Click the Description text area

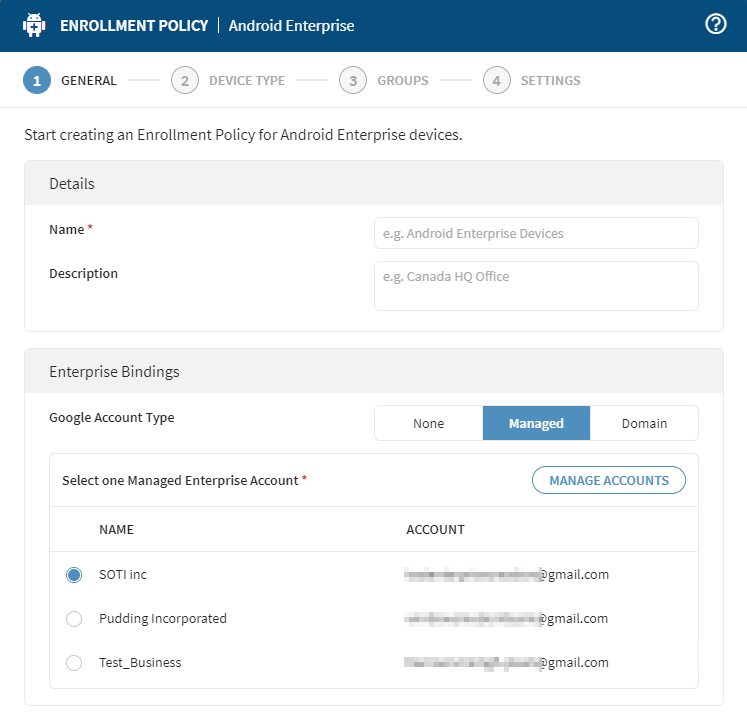pos(536,286)
